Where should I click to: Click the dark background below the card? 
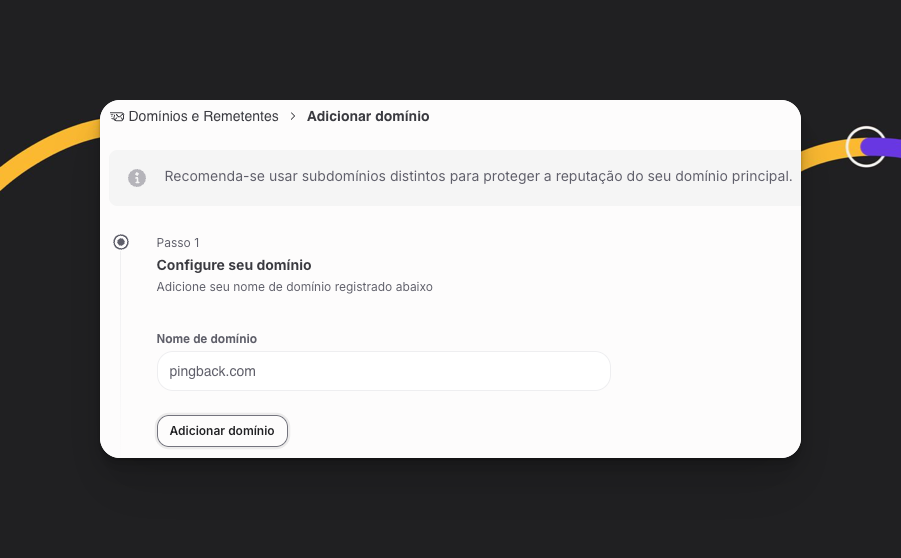pyautogui.click(x=450, y=510)
